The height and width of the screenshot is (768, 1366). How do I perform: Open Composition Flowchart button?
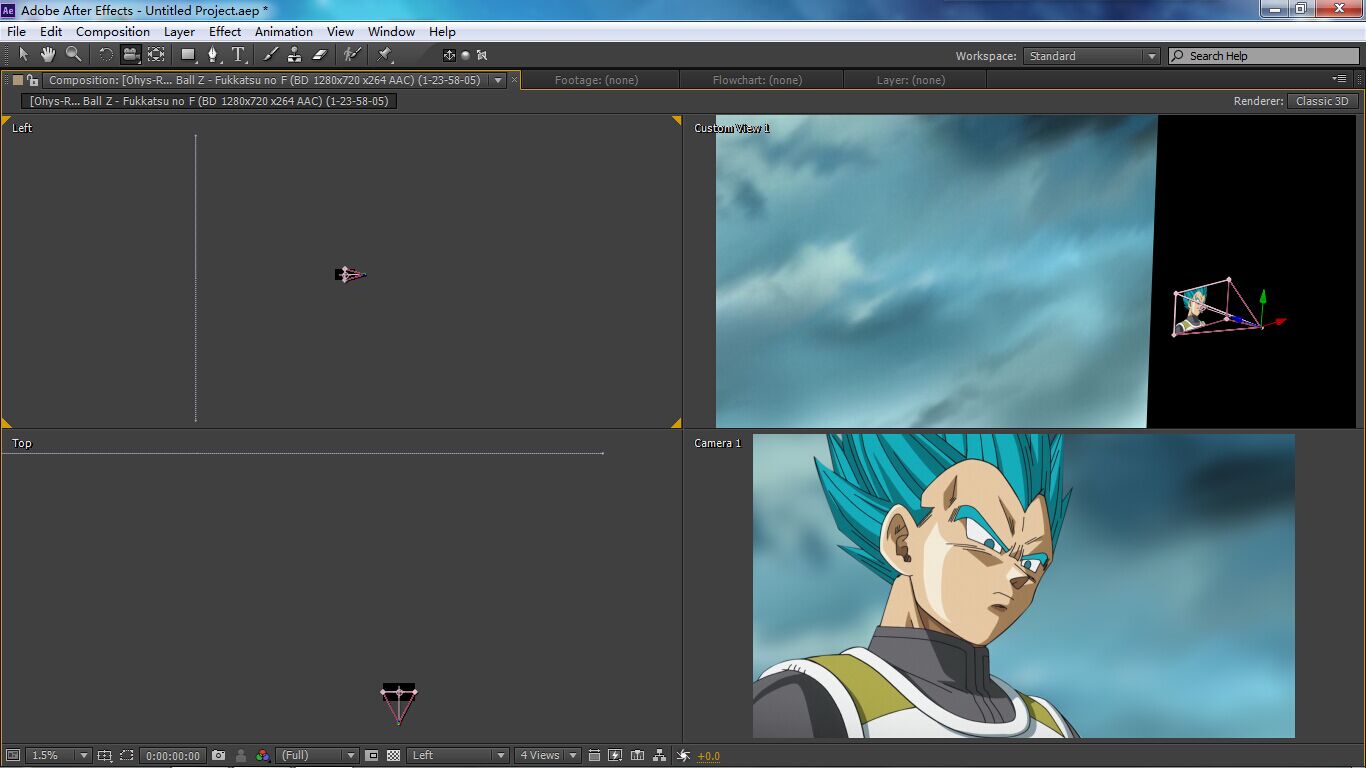659,755
